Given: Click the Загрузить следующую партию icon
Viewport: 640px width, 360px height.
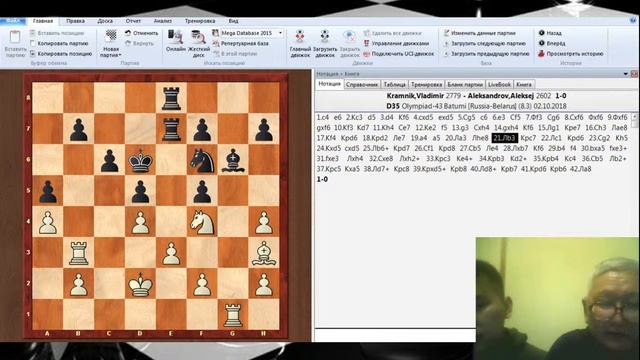Looking at the screenshot, I should (x=446, y=43).
